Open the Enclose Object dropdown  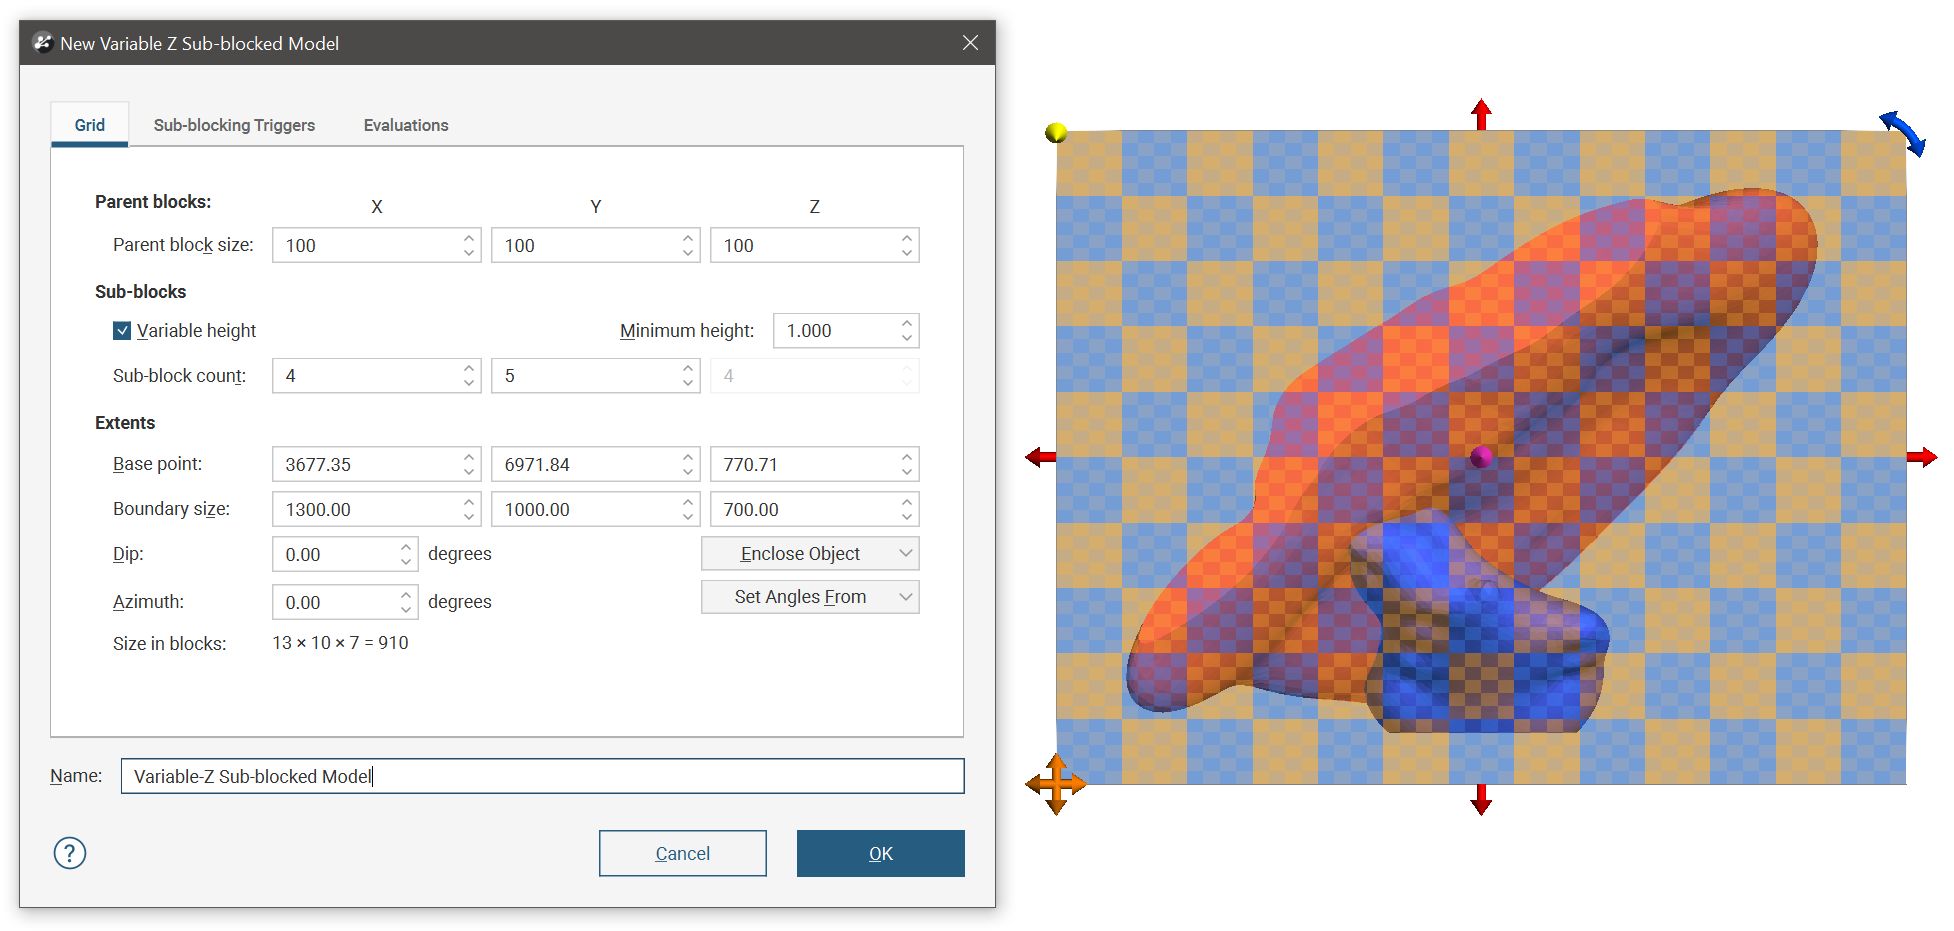809,554
